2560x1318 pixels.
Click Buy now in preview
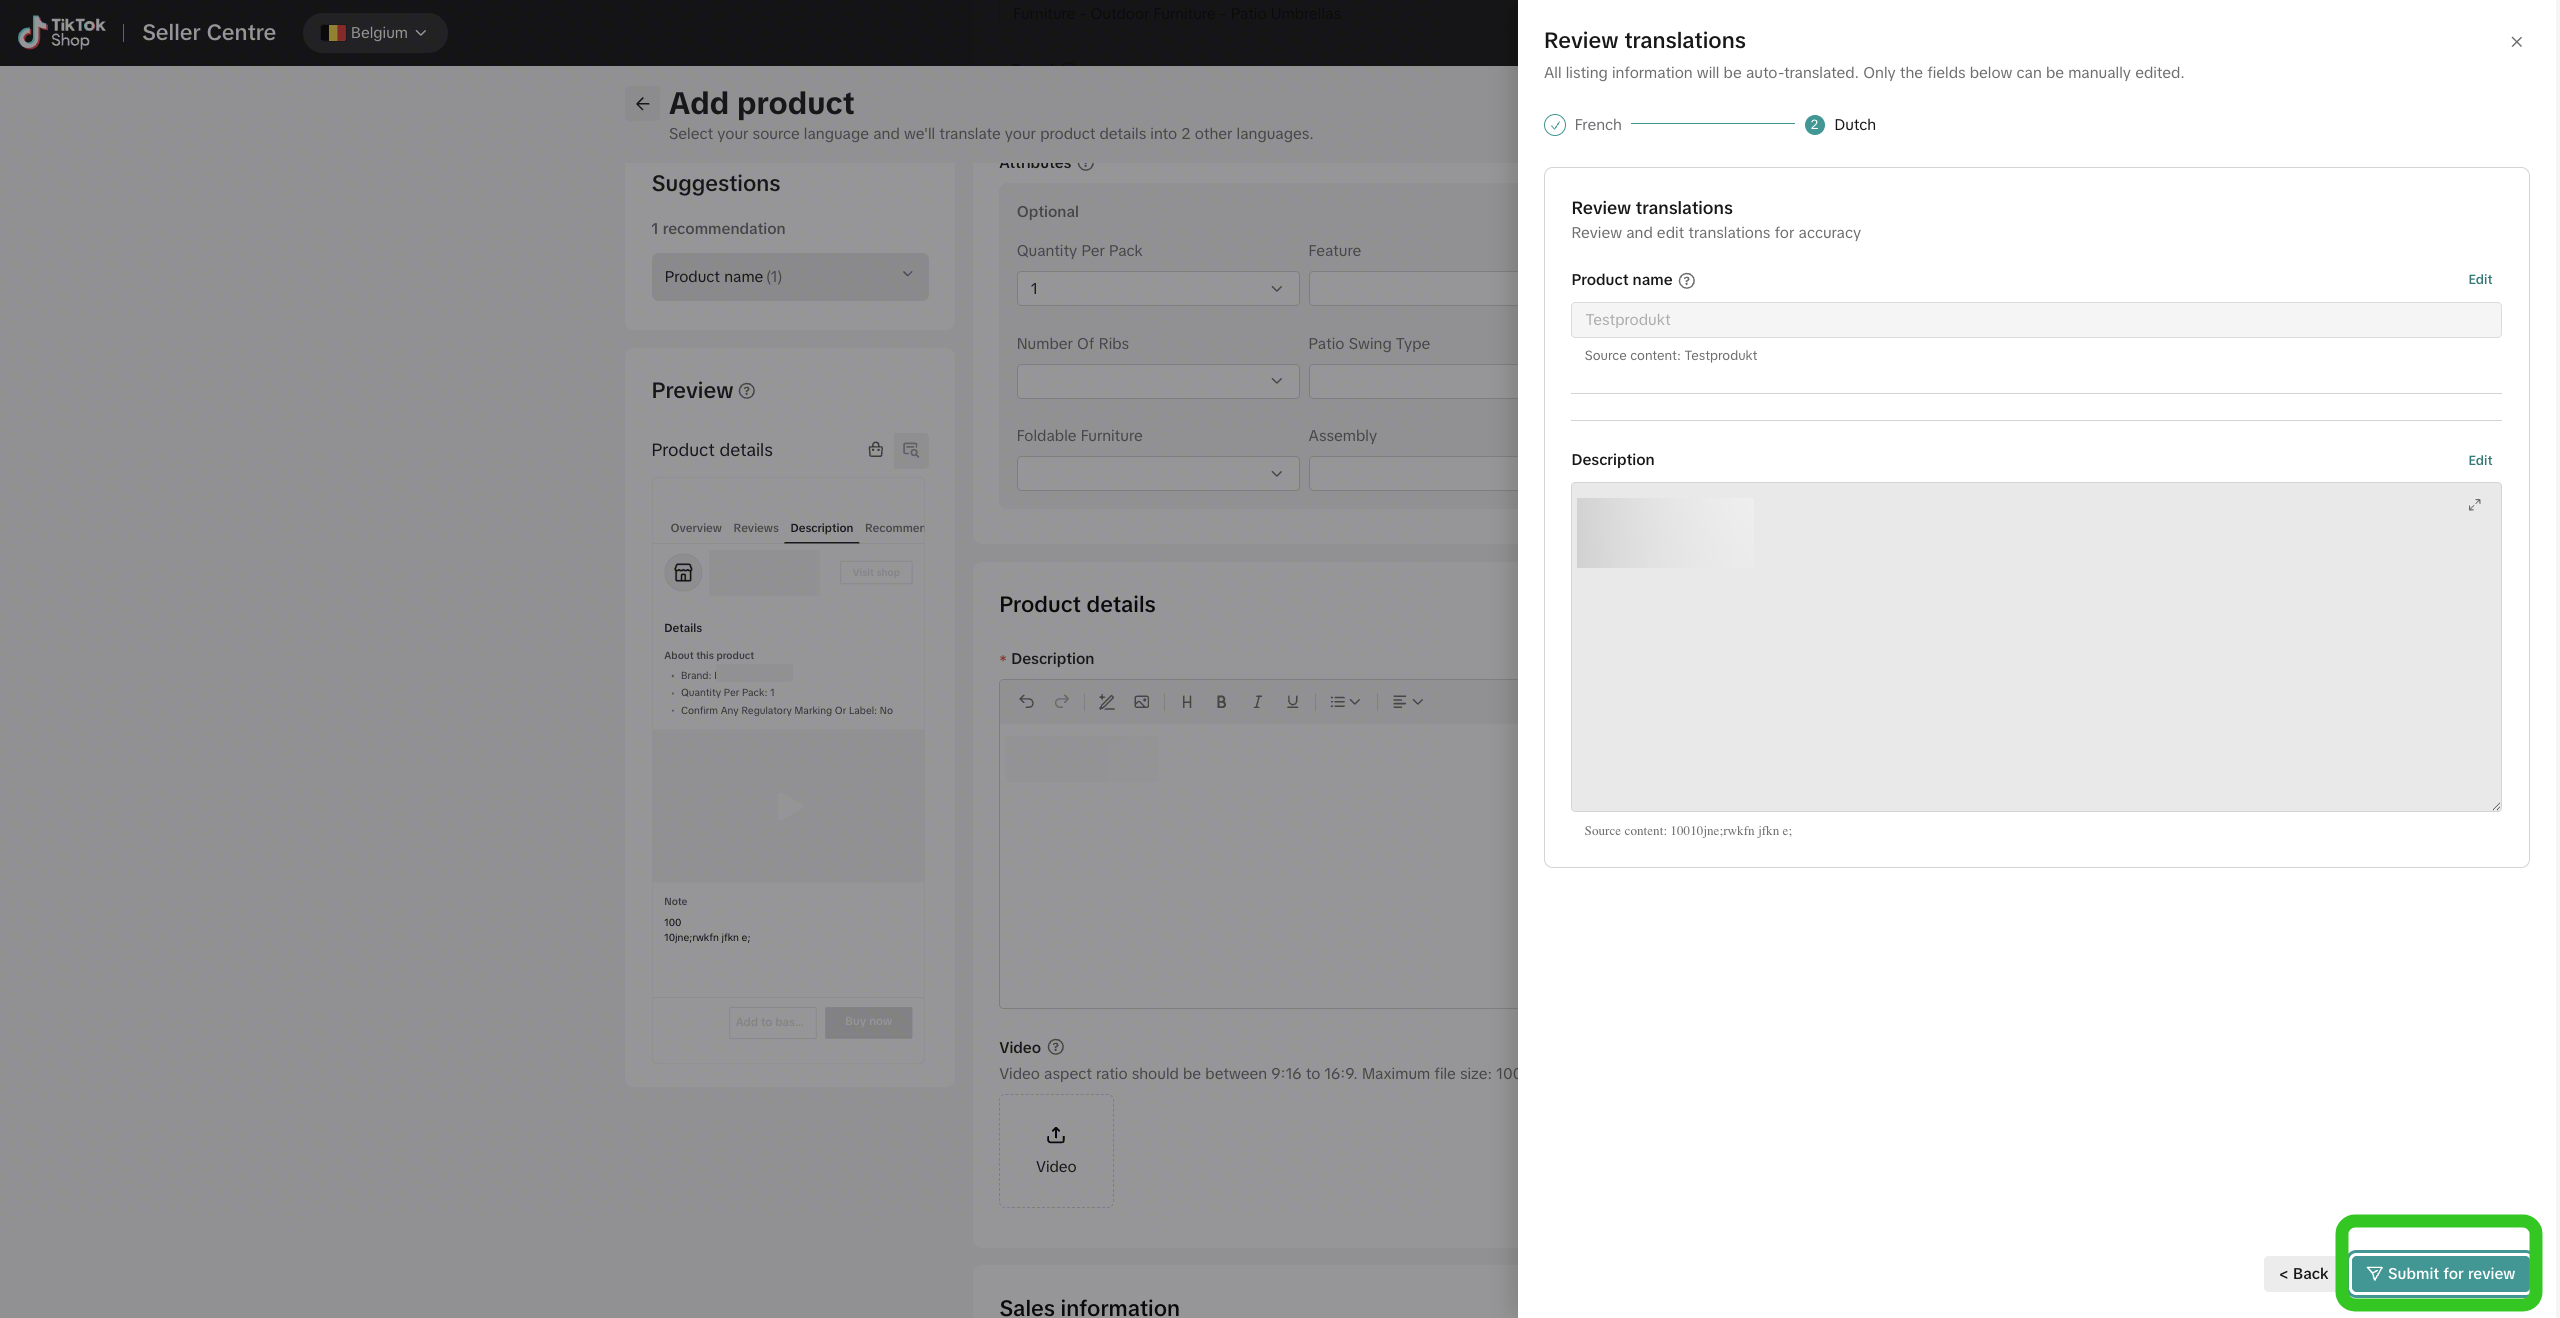[868, 1022]
